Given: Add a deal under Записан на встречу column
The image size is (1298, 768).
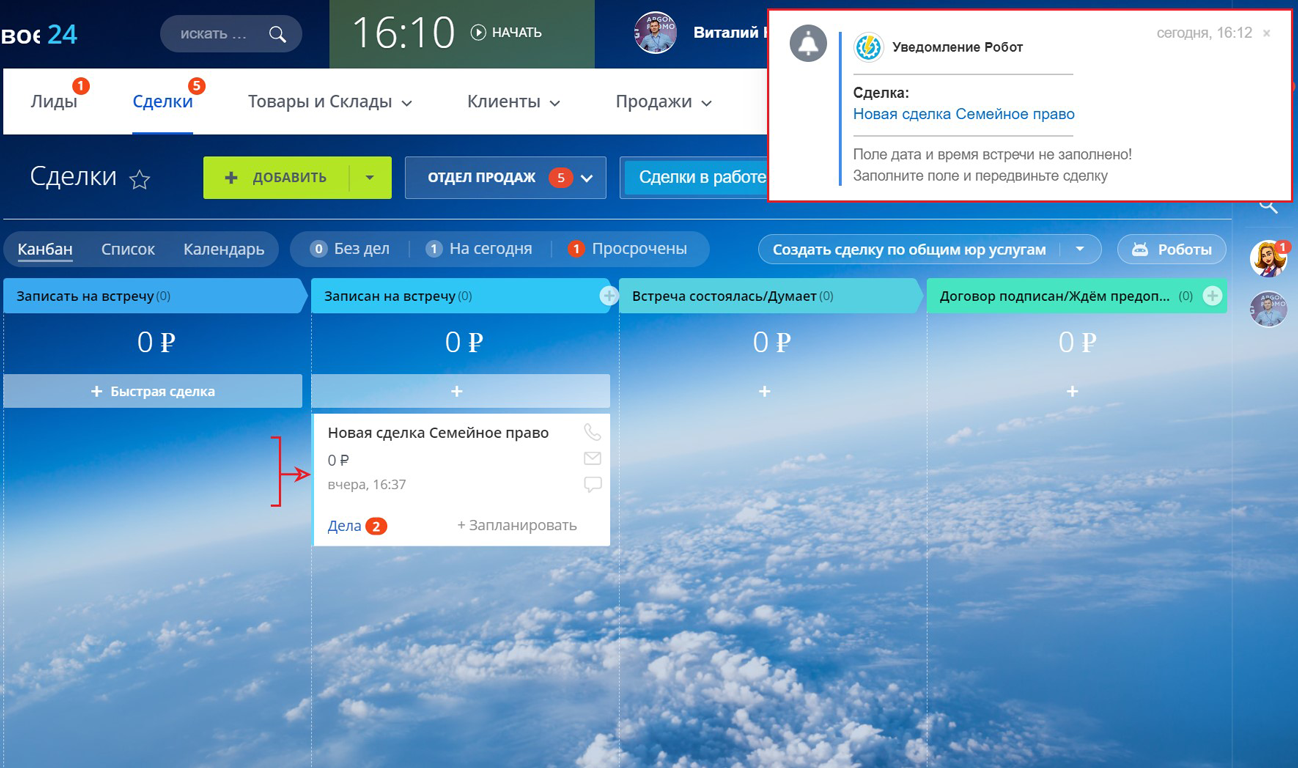Looking at the screenshot, I should (x=457, y=391).
